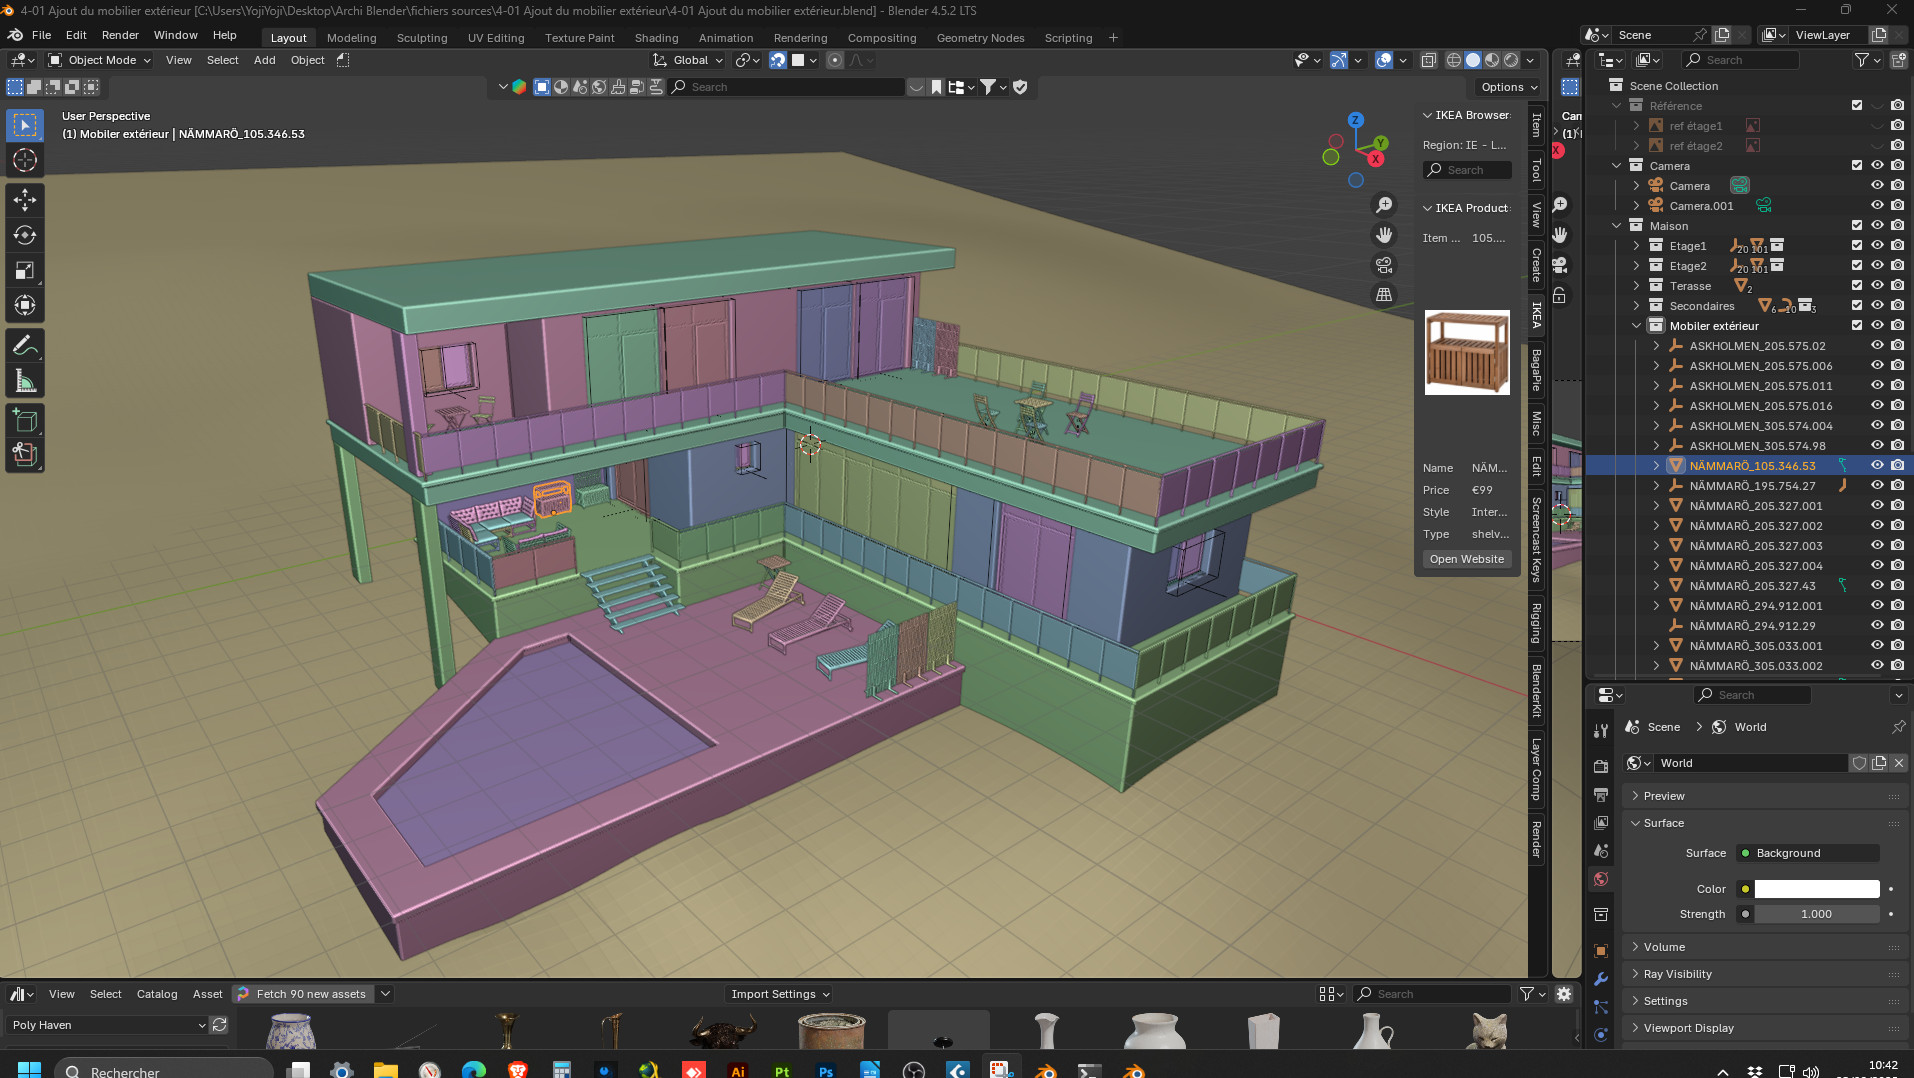Toggle camera view in viewport

coord(1384,265)
